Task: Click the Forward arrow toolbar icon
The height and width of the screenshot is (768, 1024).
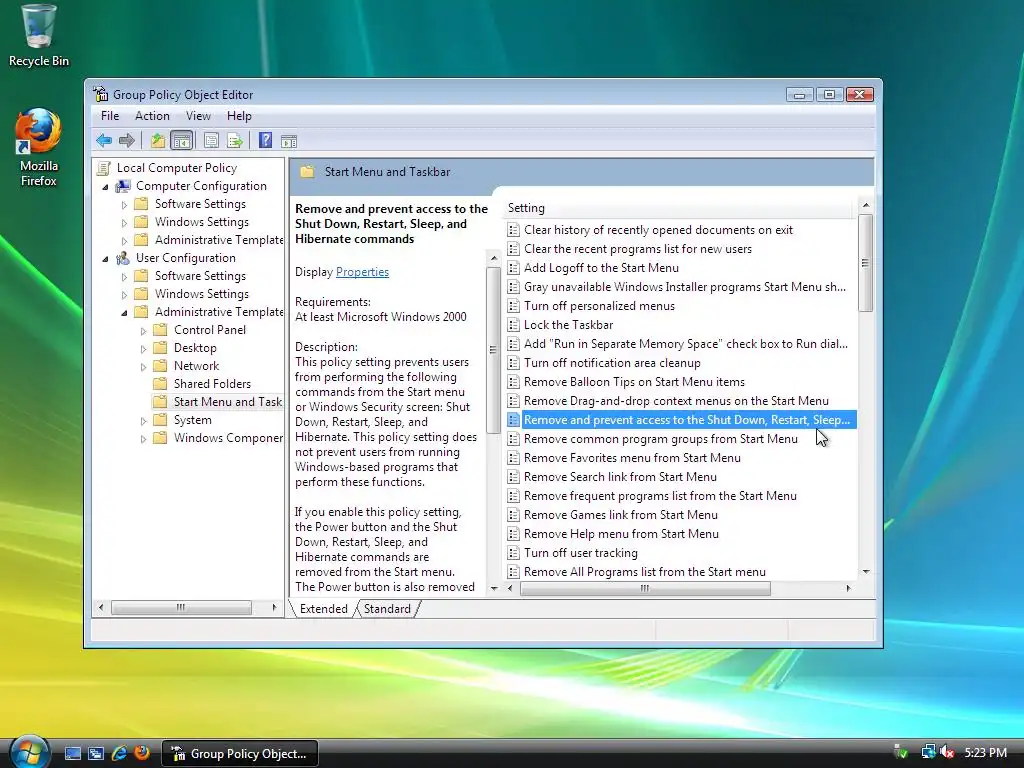Action: click(127, 140)
